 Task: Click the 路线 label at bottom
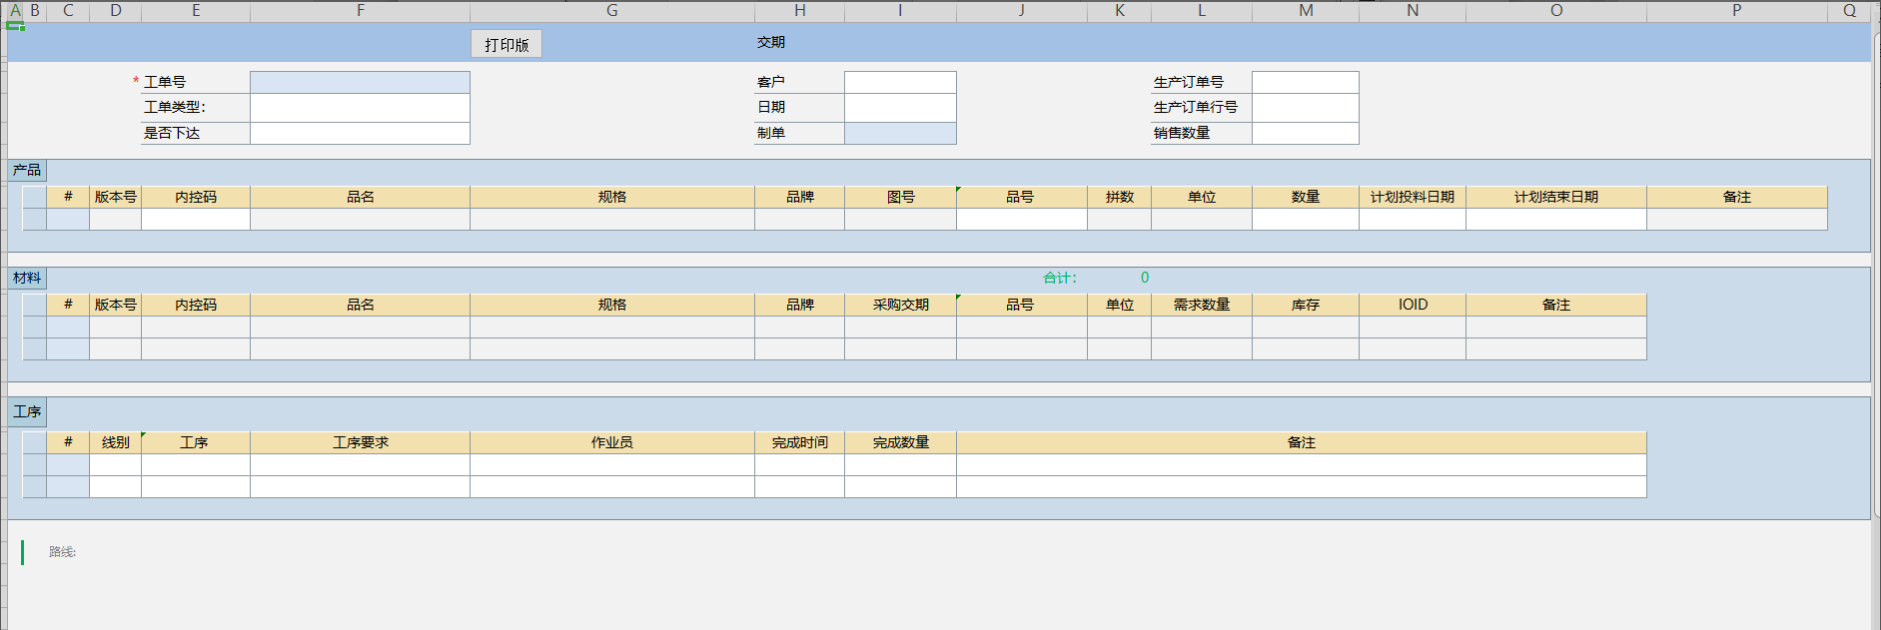(62, 552)
